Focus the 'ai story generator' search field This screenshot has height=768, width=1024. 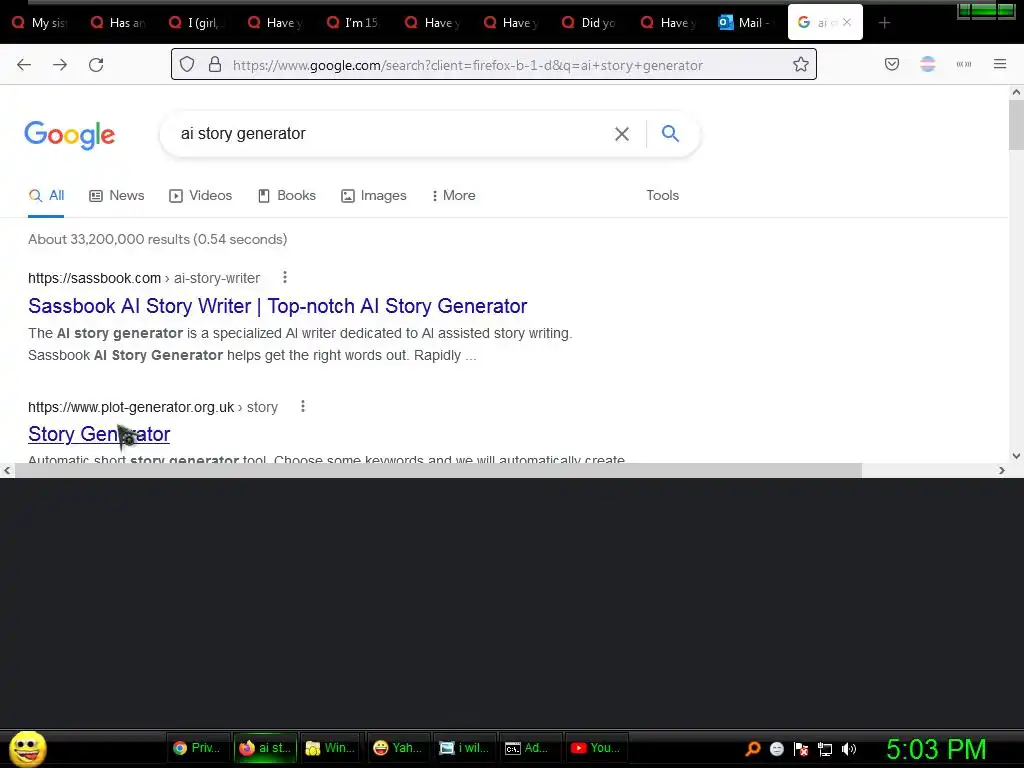tap(392, 134)
